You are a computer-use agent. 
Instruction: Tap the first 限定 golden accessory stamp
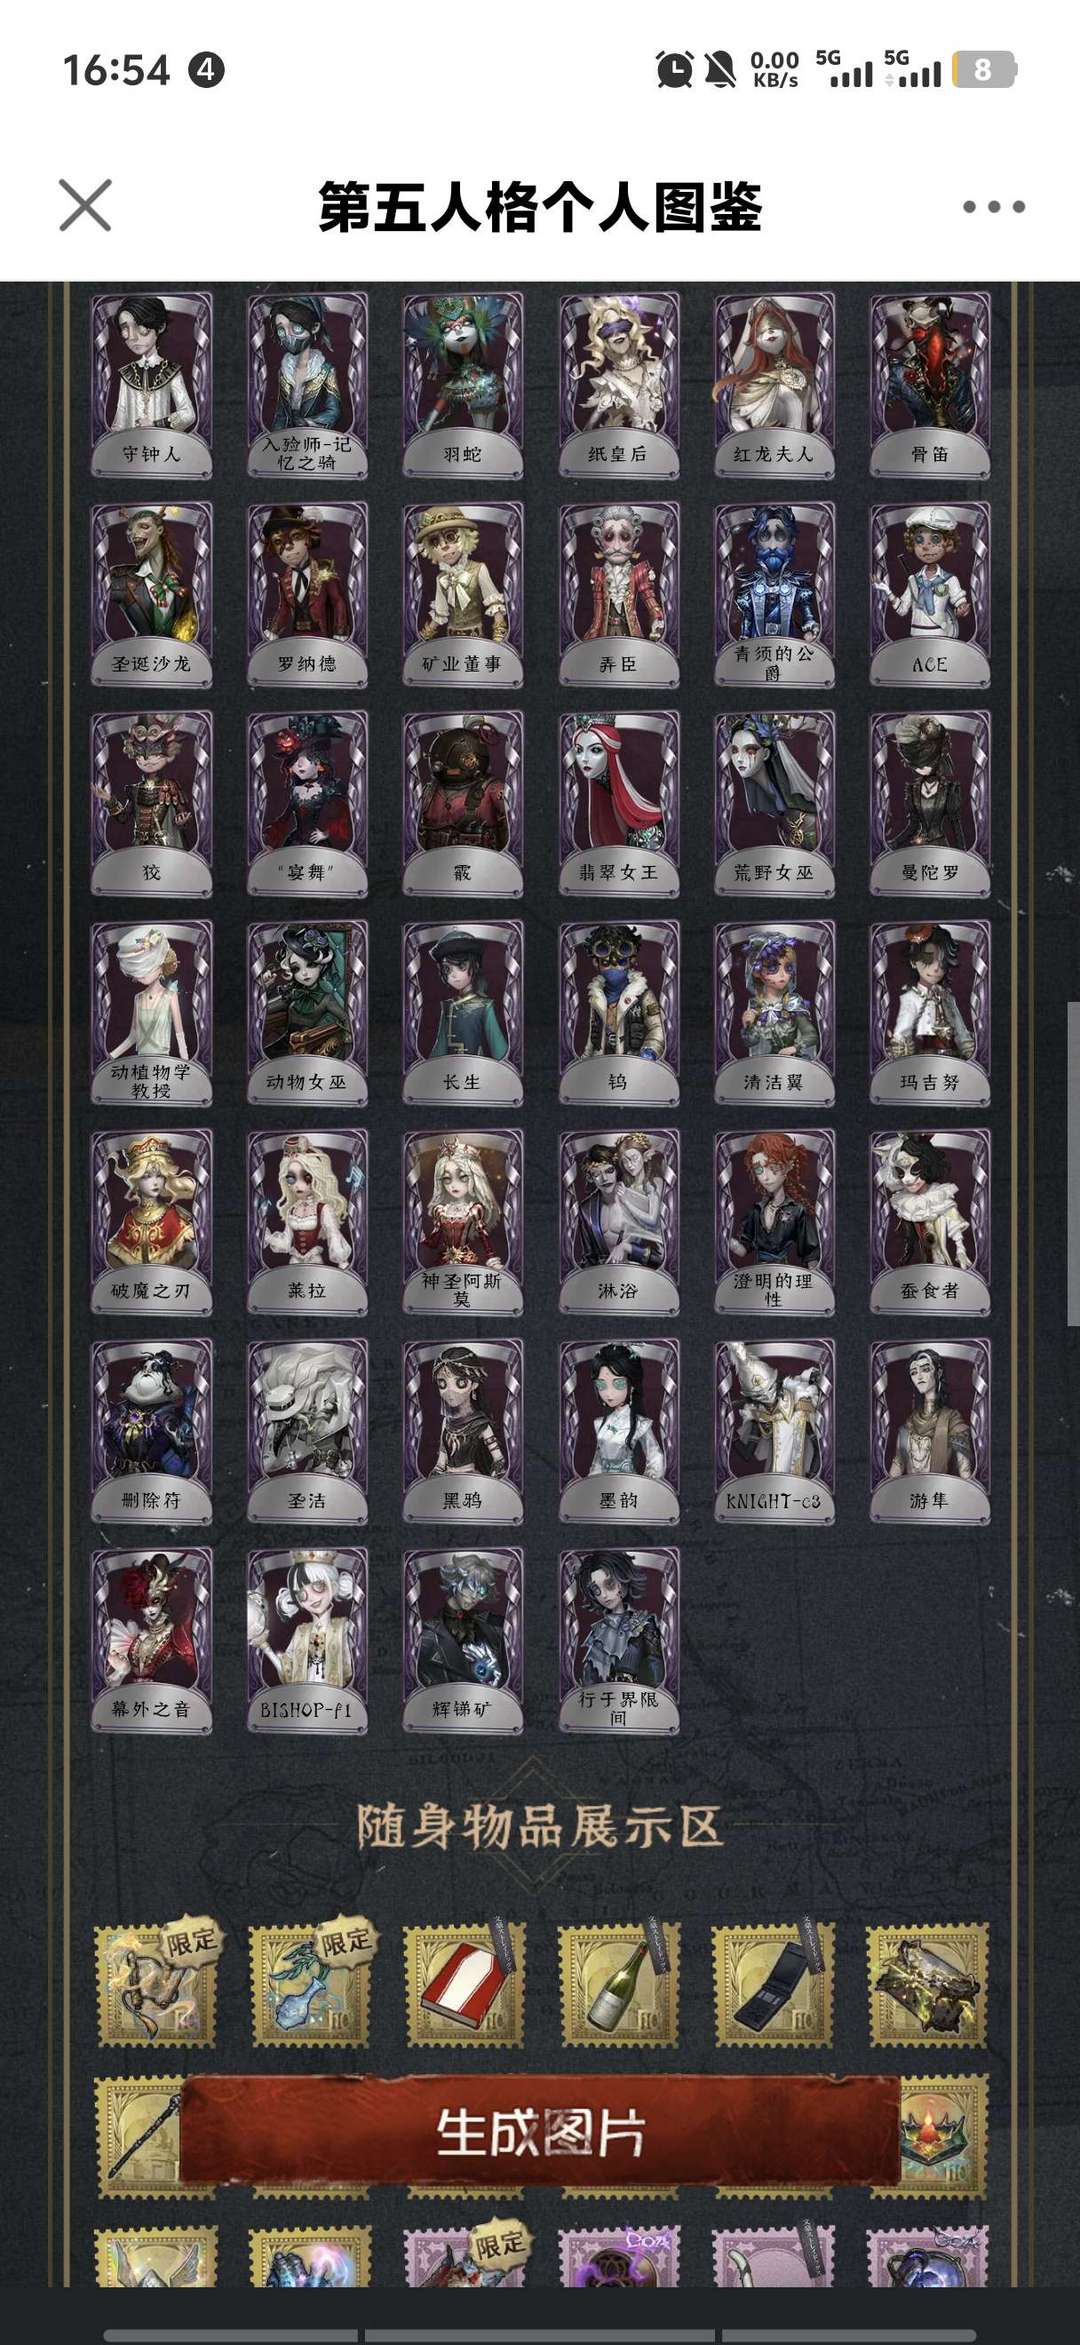155,1984
